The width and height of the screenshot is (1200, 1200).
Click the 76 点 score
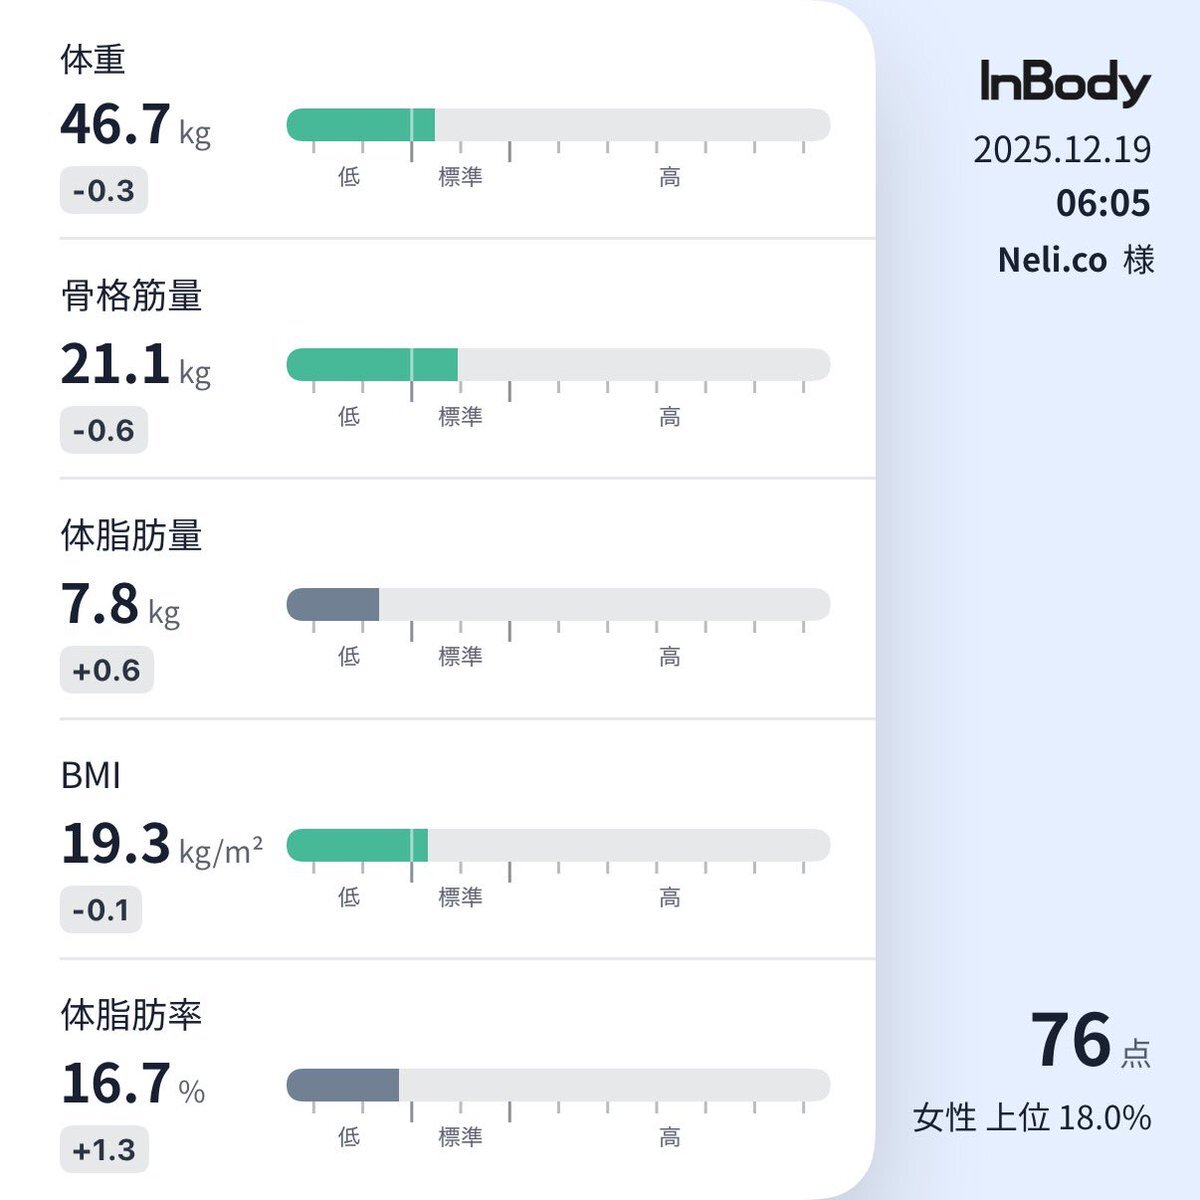1090,1042
